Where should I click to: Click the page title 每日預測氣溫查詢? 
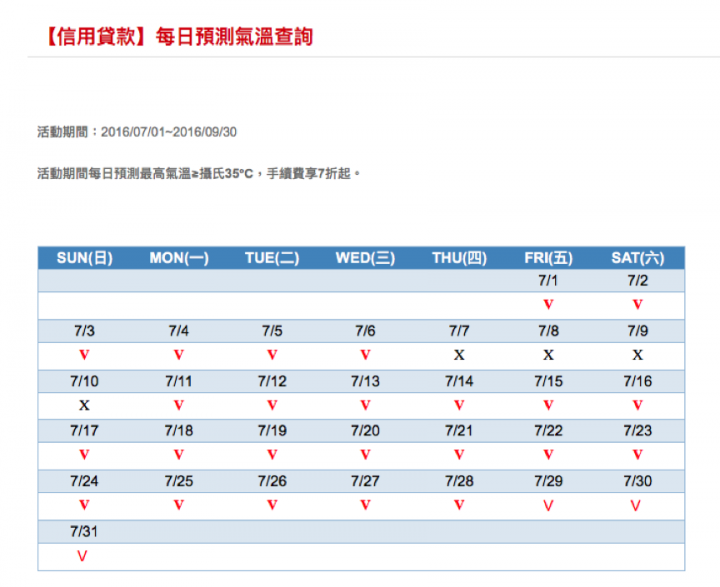pyautogui.click(x=179, y=37)
